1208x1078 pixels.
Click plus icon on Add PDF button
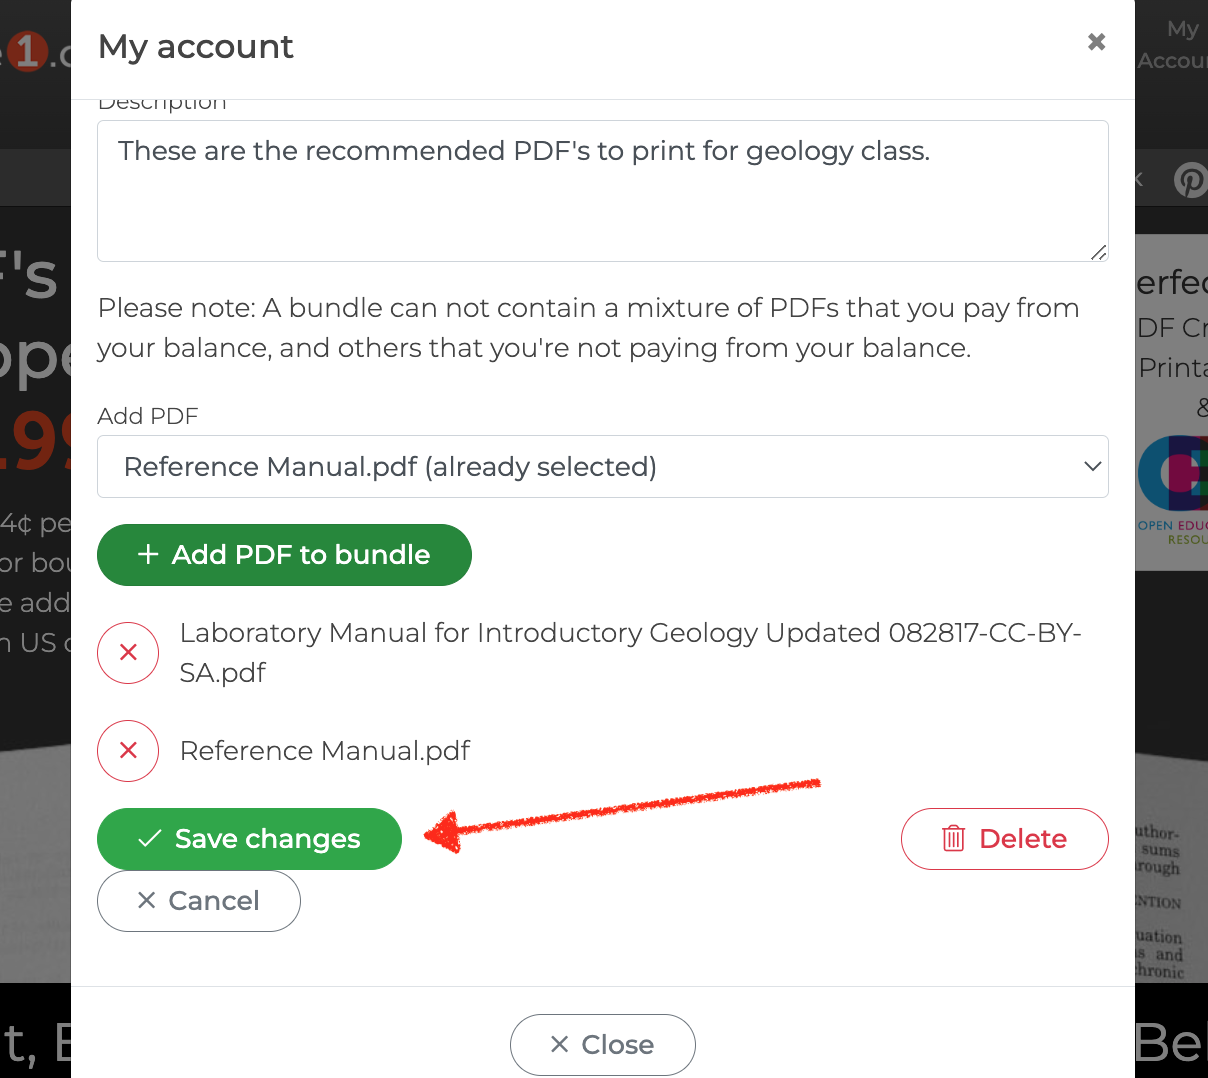pos(148,554)
